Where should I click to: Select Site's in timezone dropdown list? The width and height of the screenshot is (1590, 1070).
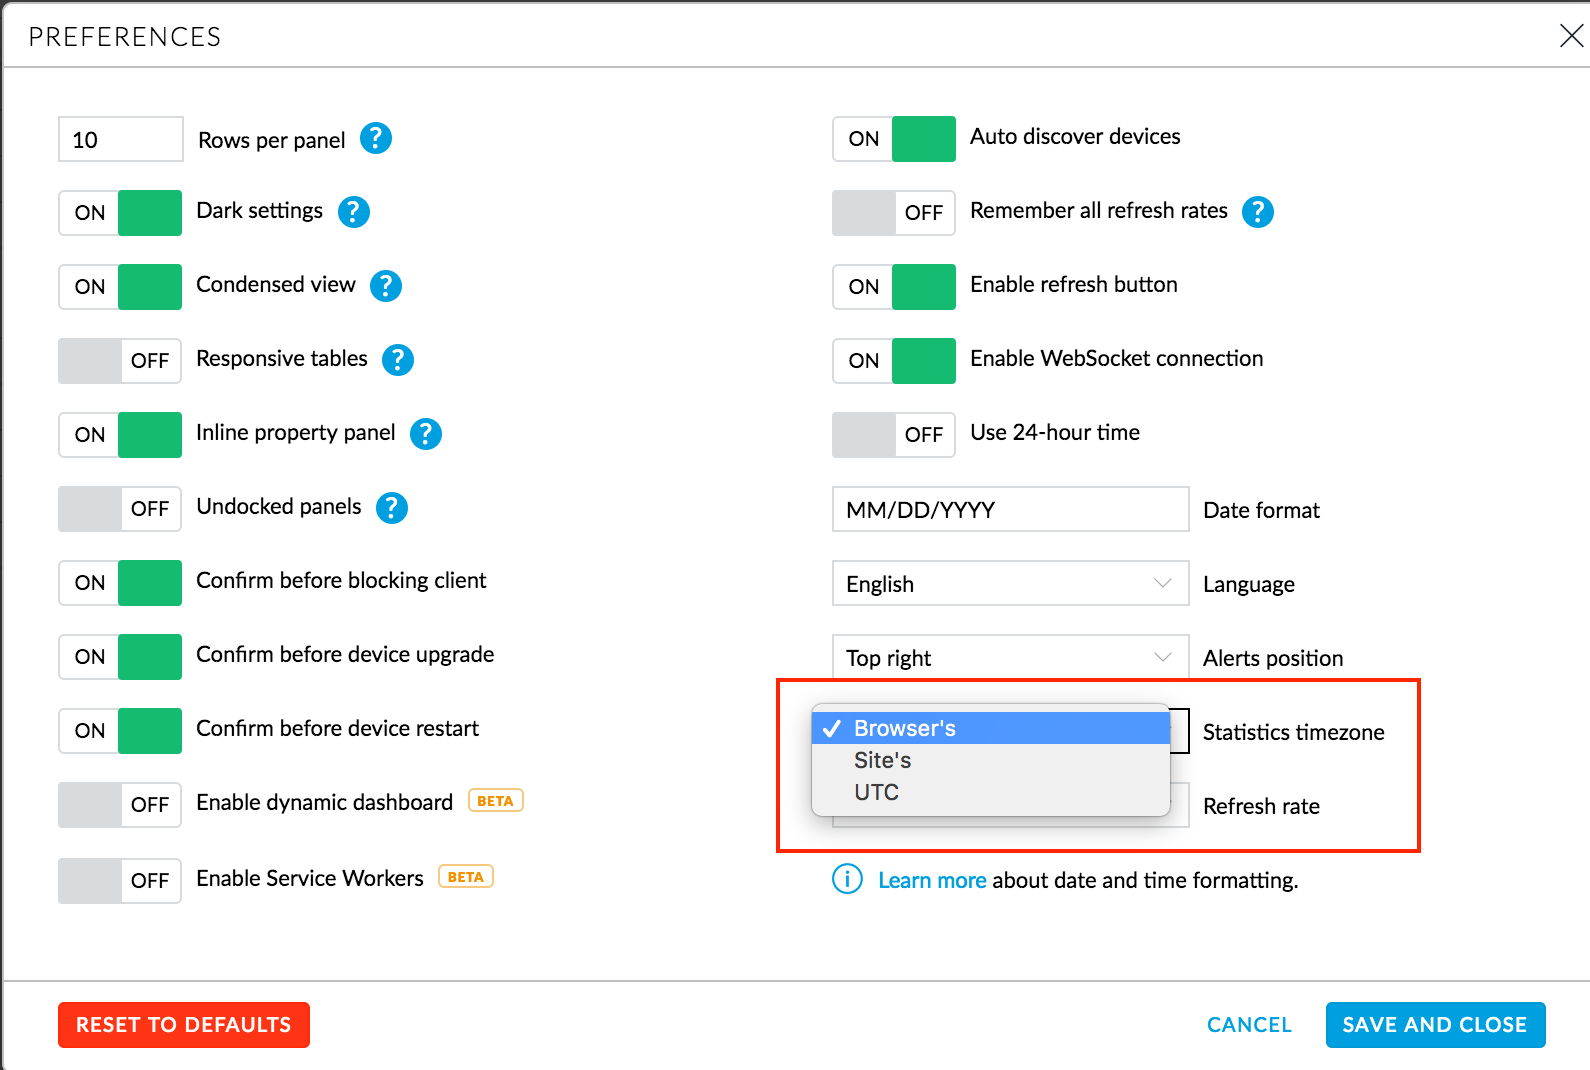[x=883, y=761]
